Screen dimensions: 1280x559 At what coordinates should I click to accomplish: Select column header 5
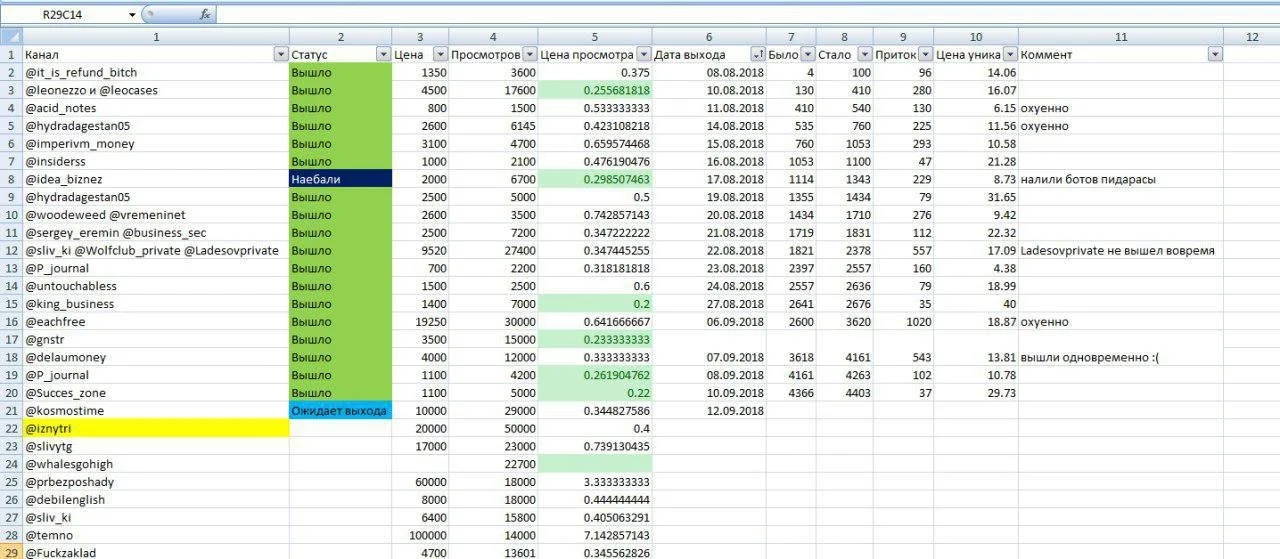pyautogui.click(x=595, y=36)
